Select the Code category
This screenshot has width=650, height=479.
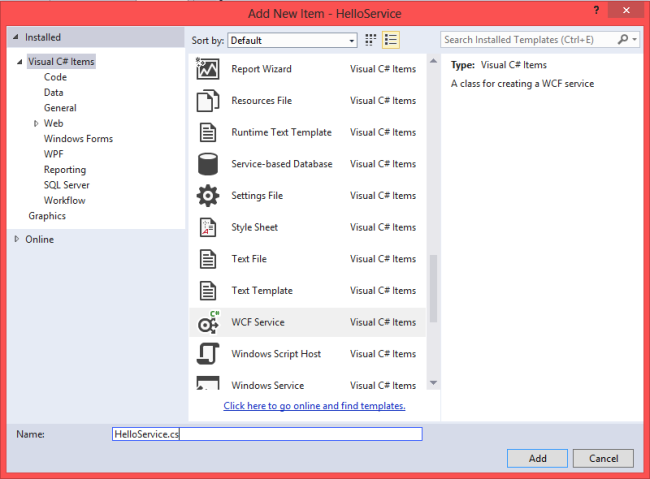[x=55, y=77]
